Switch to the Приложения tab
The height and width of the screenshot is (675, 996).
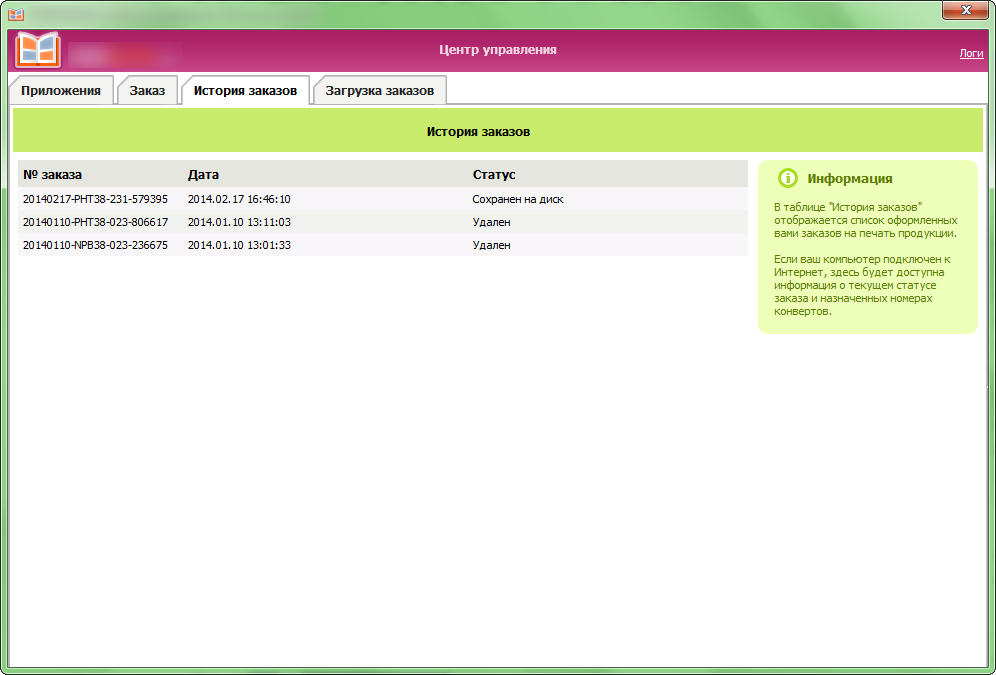pyautogui.click(x=61, y=90)
